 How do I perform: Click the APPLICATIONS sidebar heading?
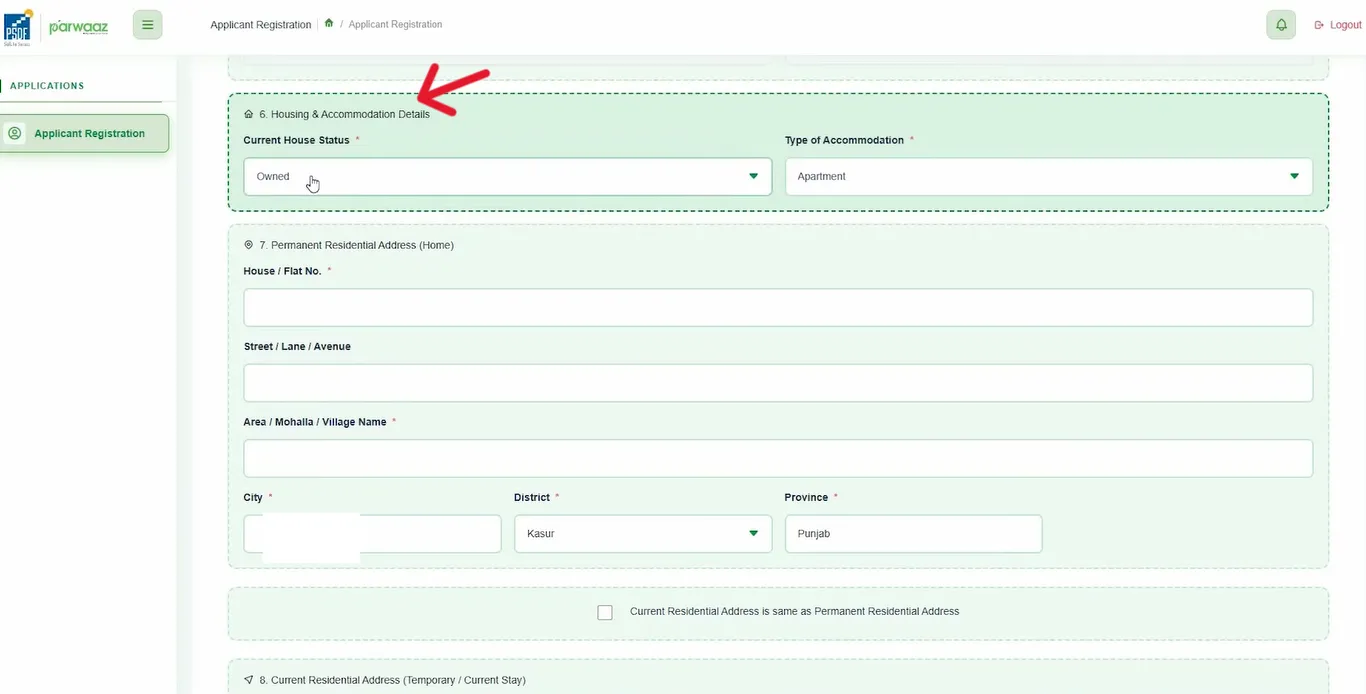coord(47,86)
